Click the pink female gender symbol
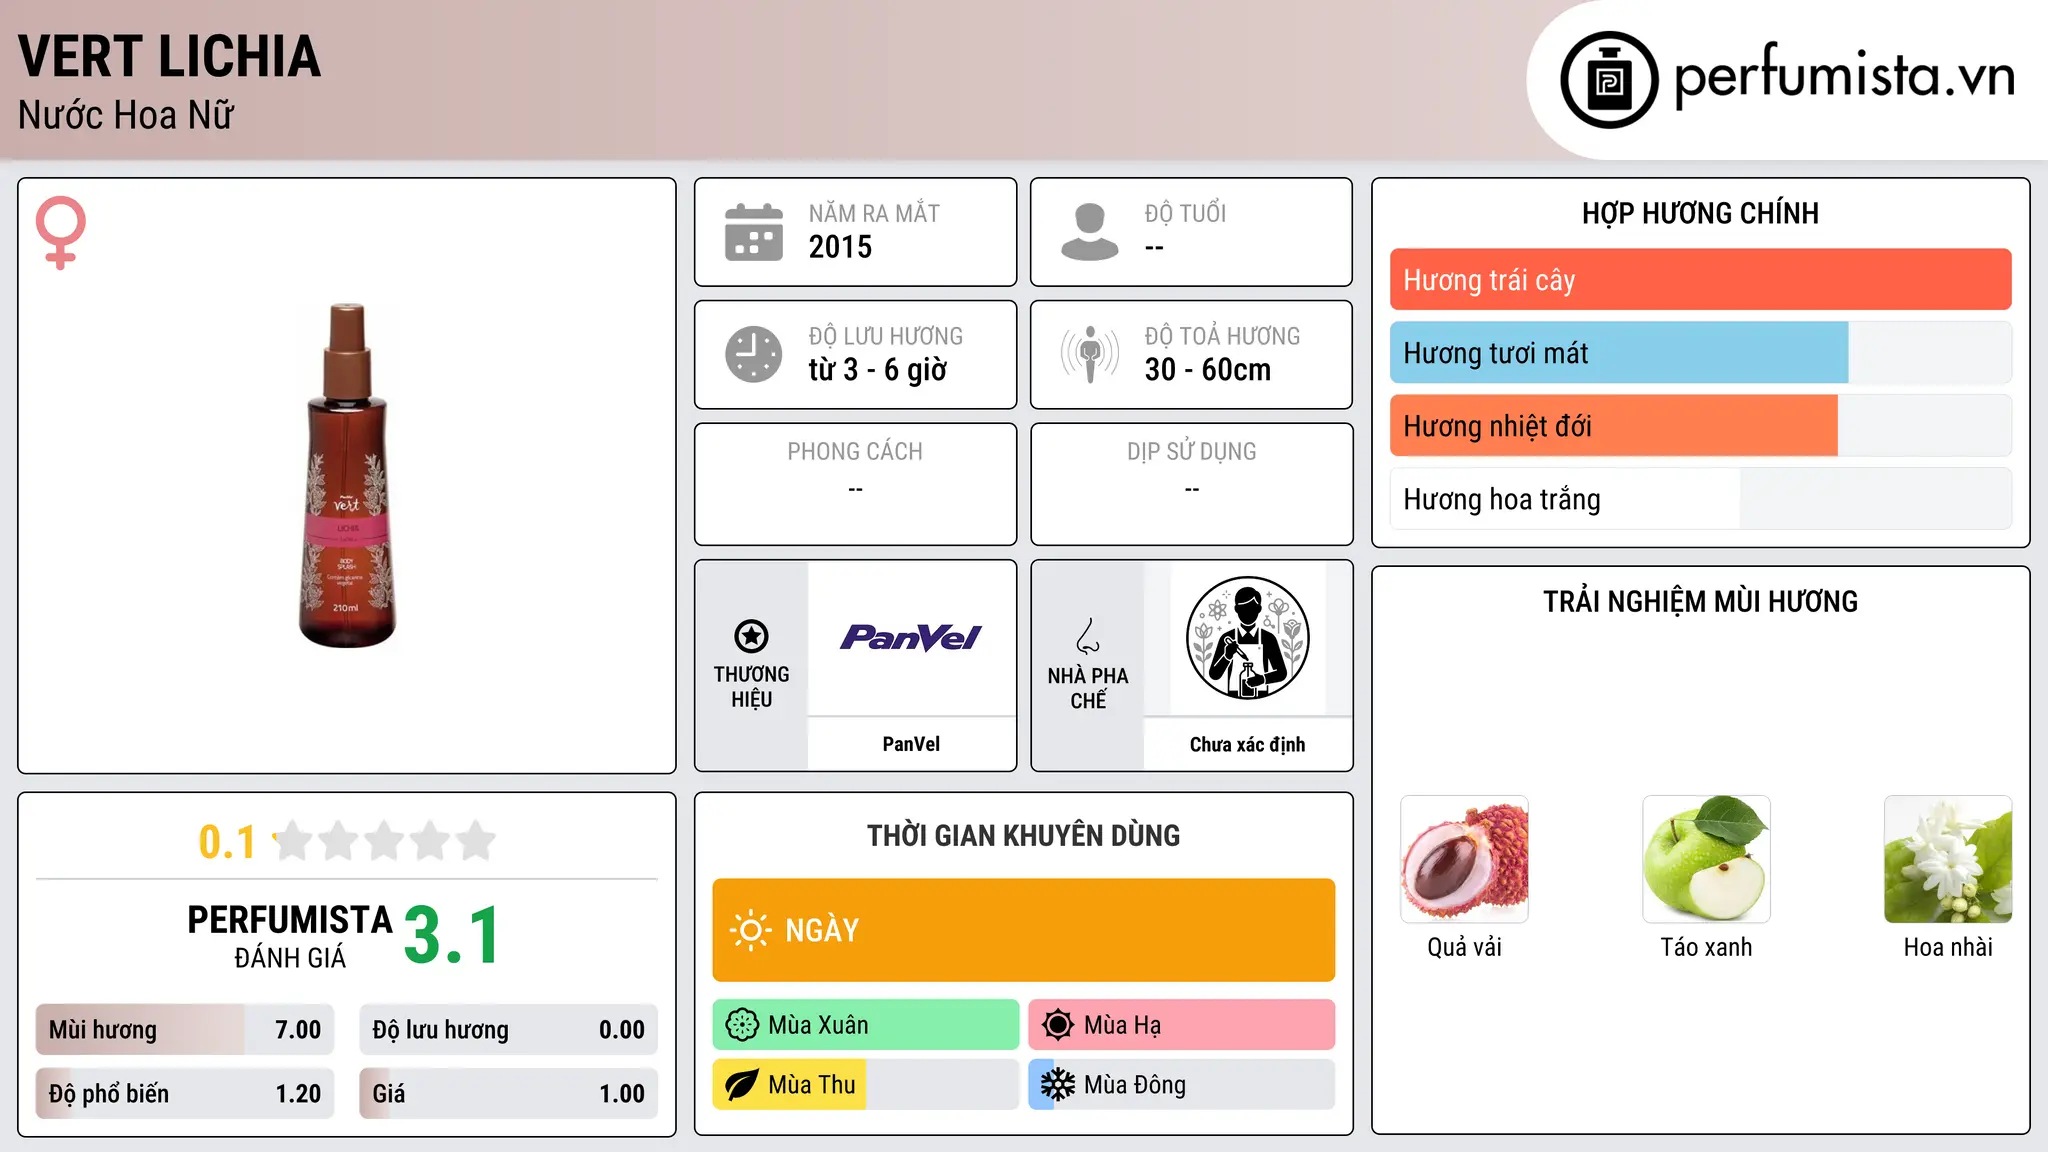 [x=61, y=232]
